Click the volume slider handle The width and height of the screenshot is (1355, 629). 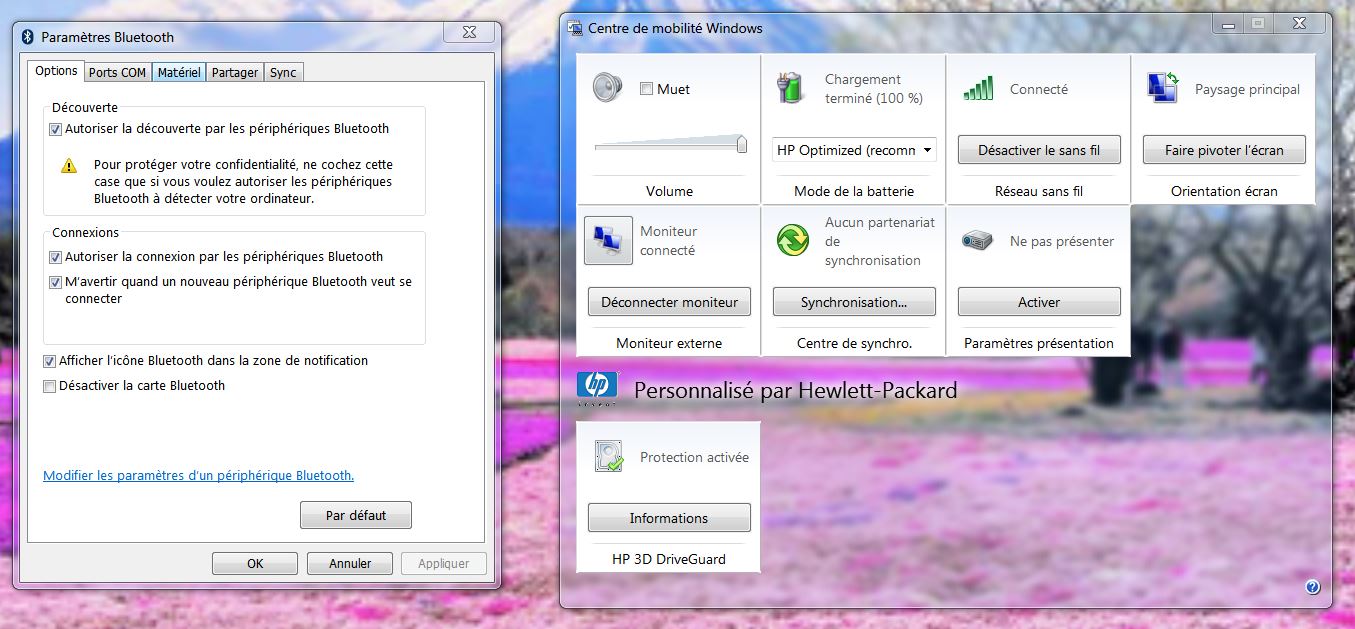tap(742, 144)
